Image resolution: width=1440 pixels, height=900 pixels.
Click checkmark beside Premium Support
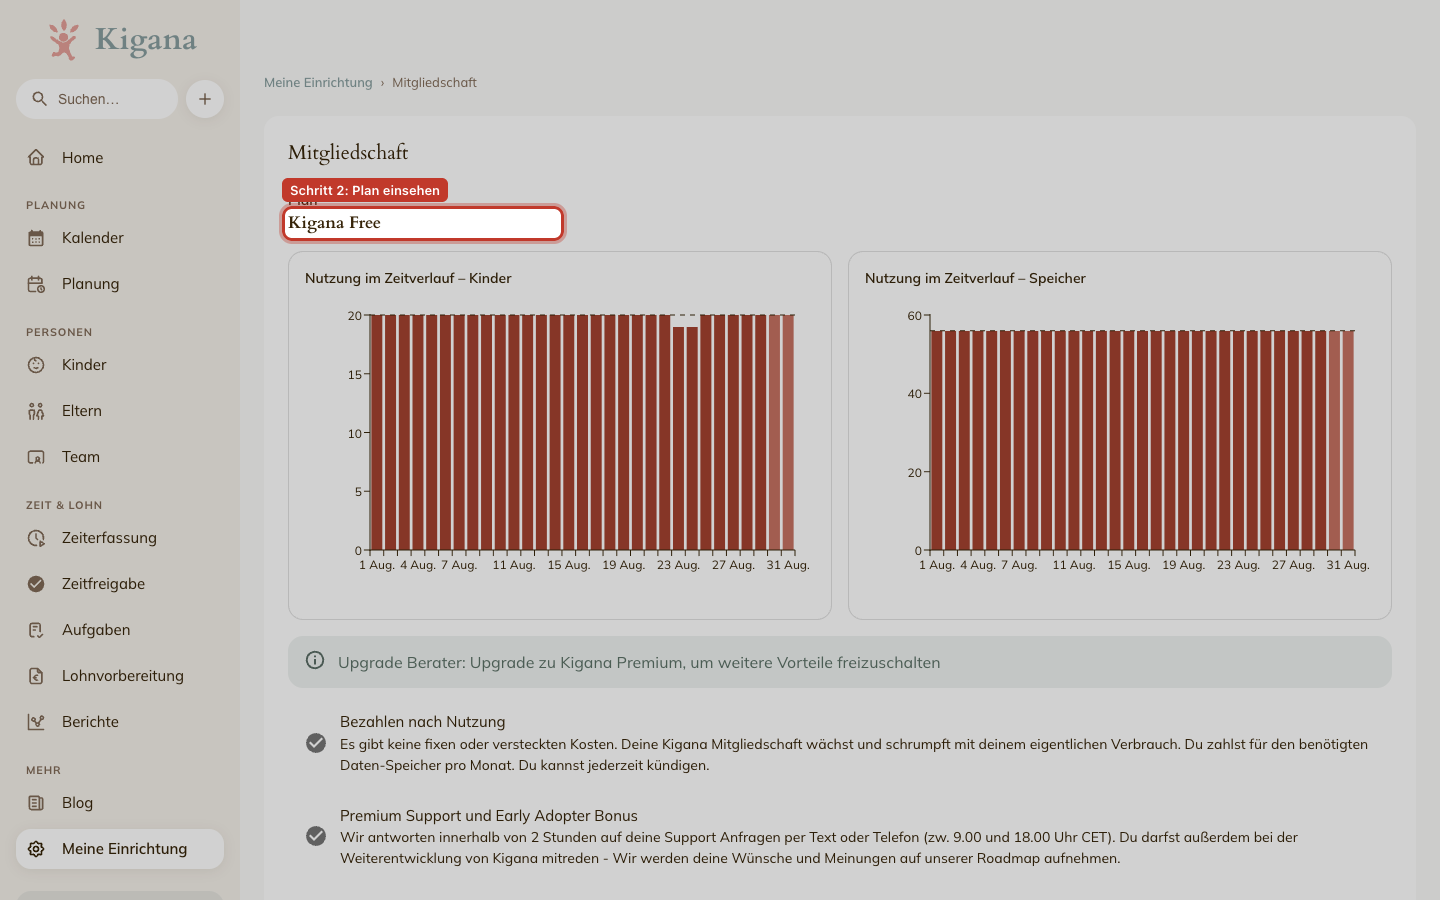point(316,836)
